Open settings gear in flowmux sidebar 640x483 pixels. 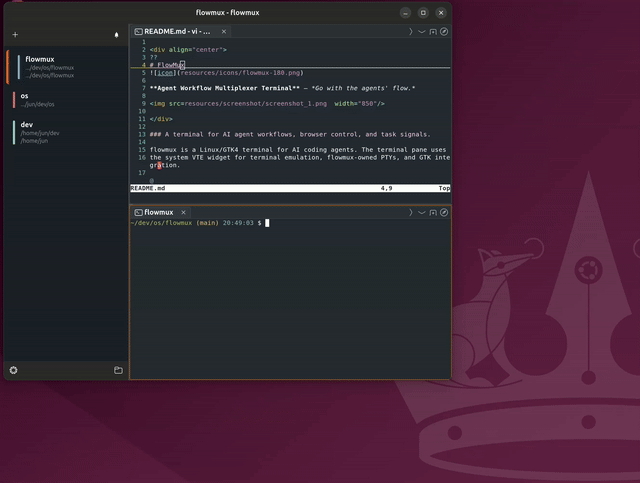click(x=13, y=370)
